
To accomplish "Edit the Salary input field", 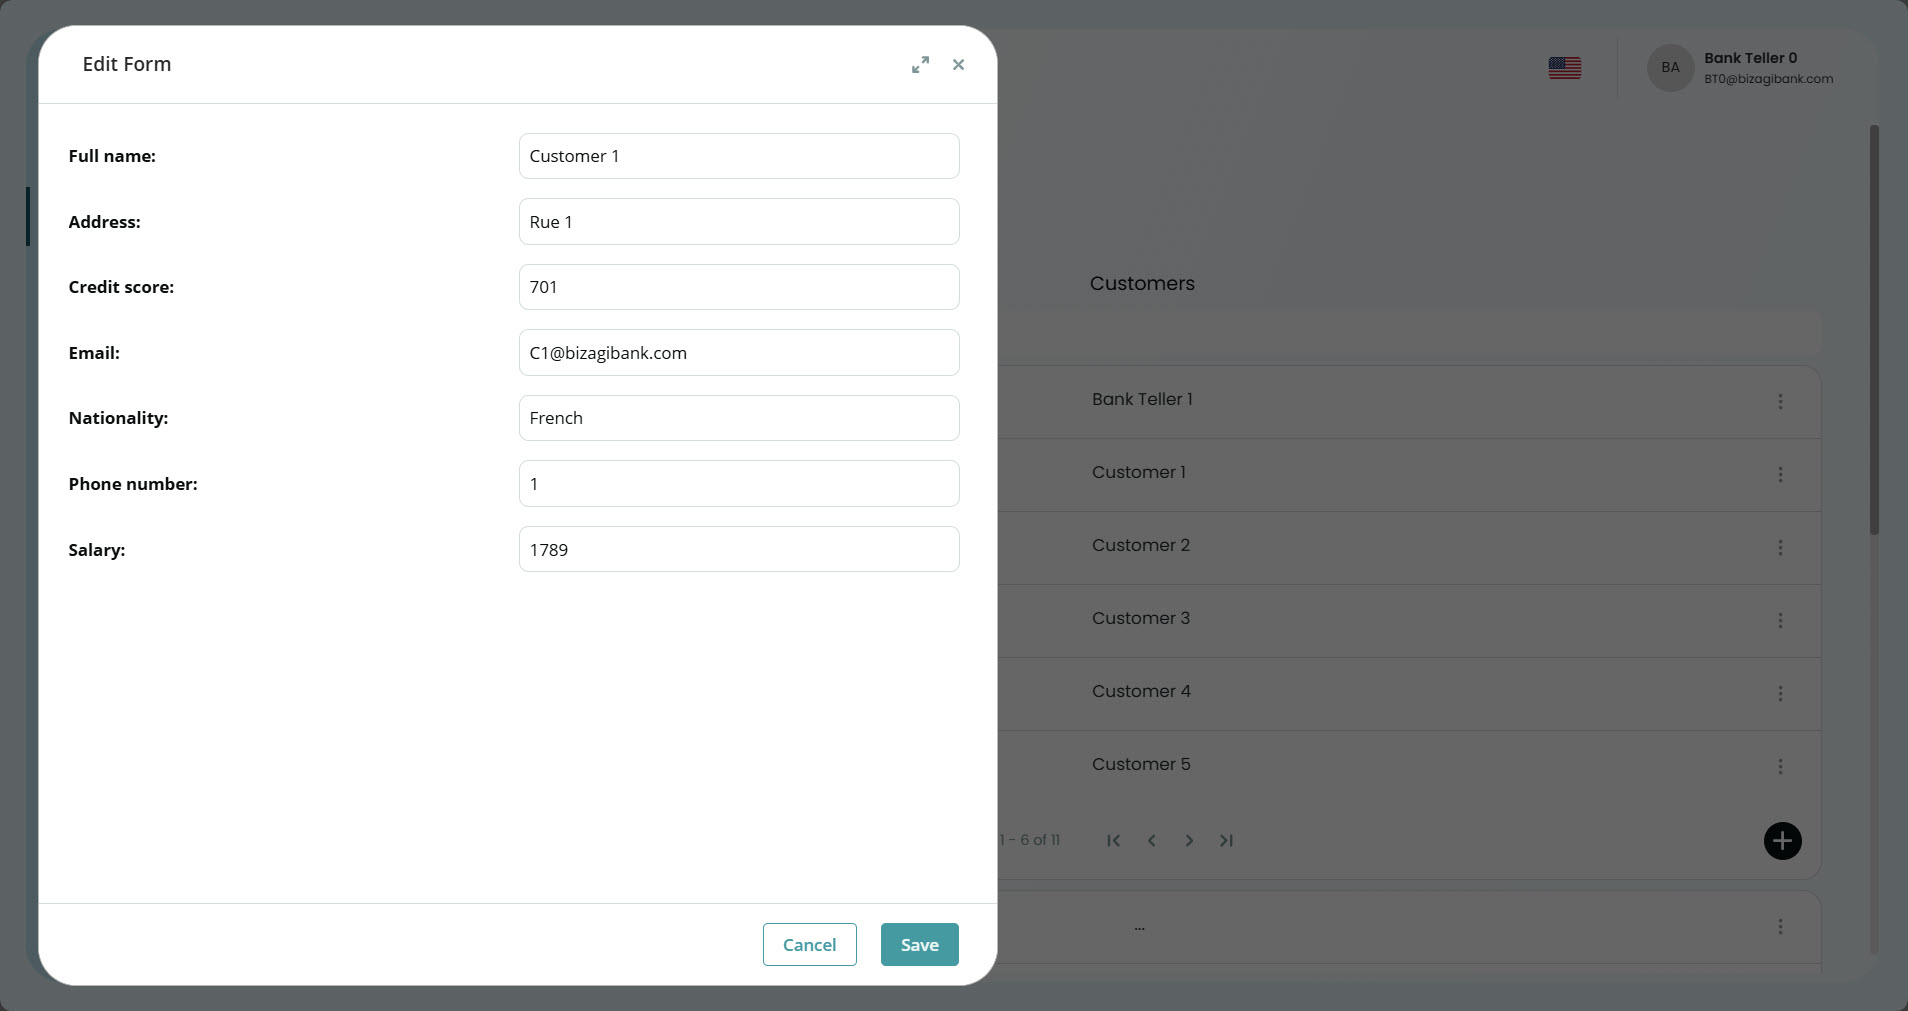I will [738, 549].
